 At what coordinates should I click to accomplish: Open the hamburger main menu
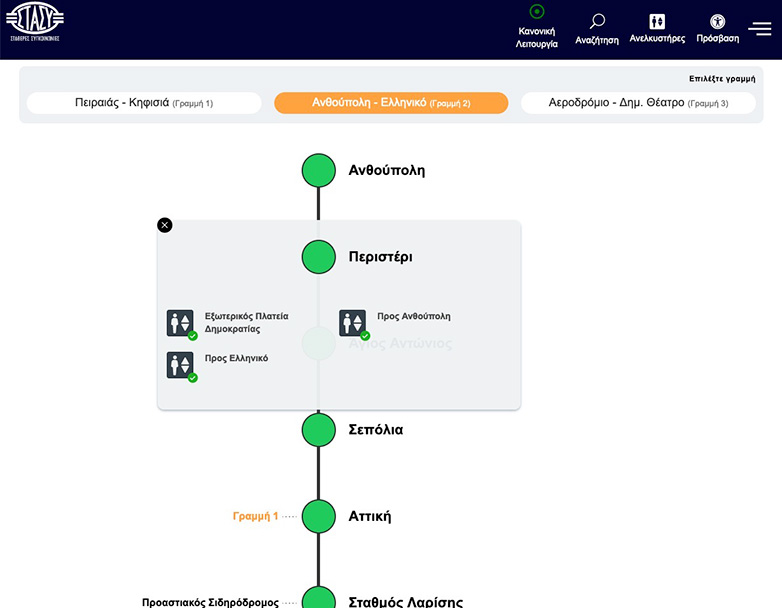[760, 28]
